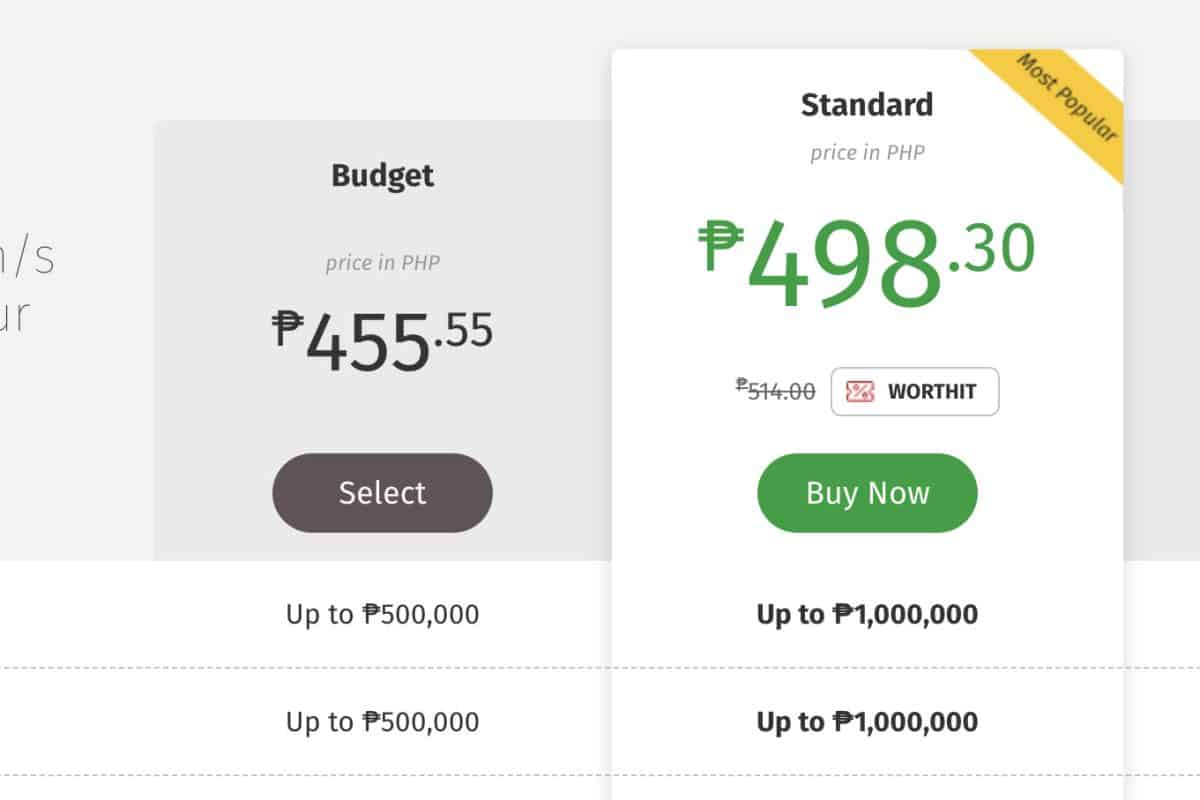This screenshot has height=800, width=1200.
Task: Click the .55 cents on Budget price
Action: [x=464, y=332]
